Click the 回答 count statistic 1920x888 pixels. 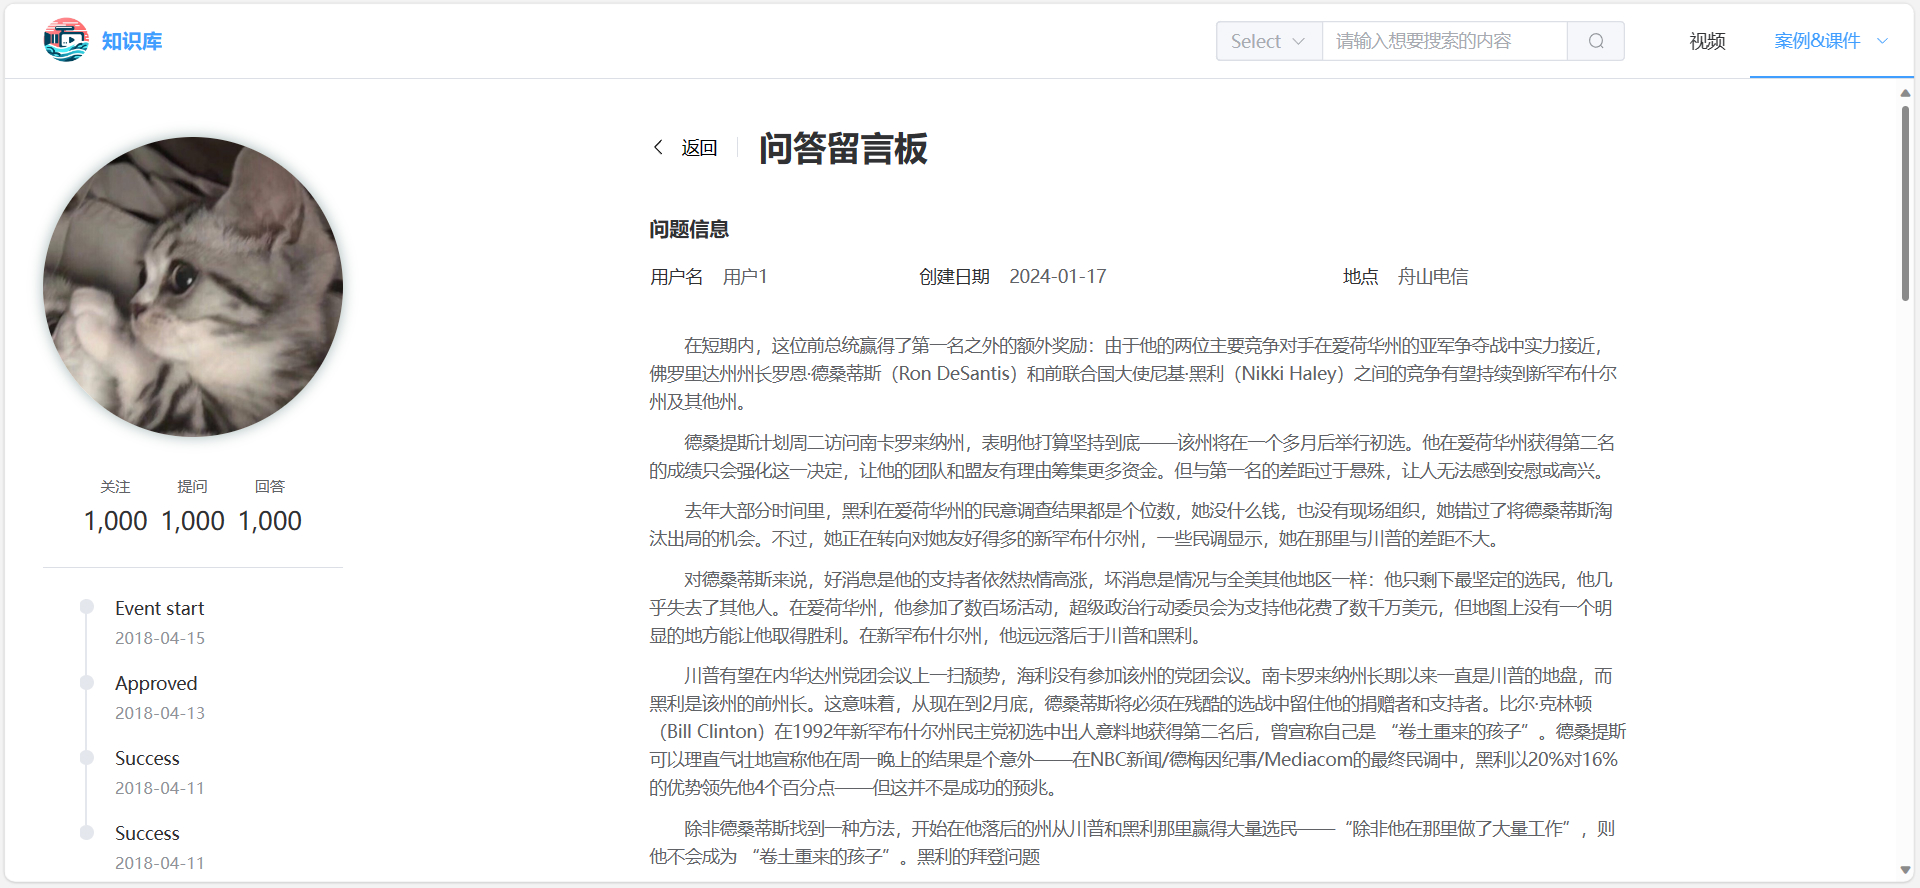(270, 521)
